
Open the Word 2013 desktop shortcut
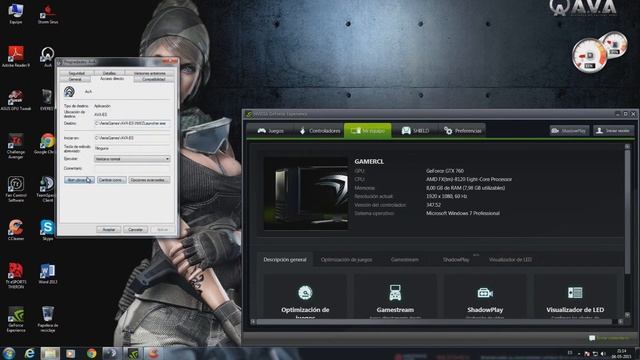pos(47,273)
